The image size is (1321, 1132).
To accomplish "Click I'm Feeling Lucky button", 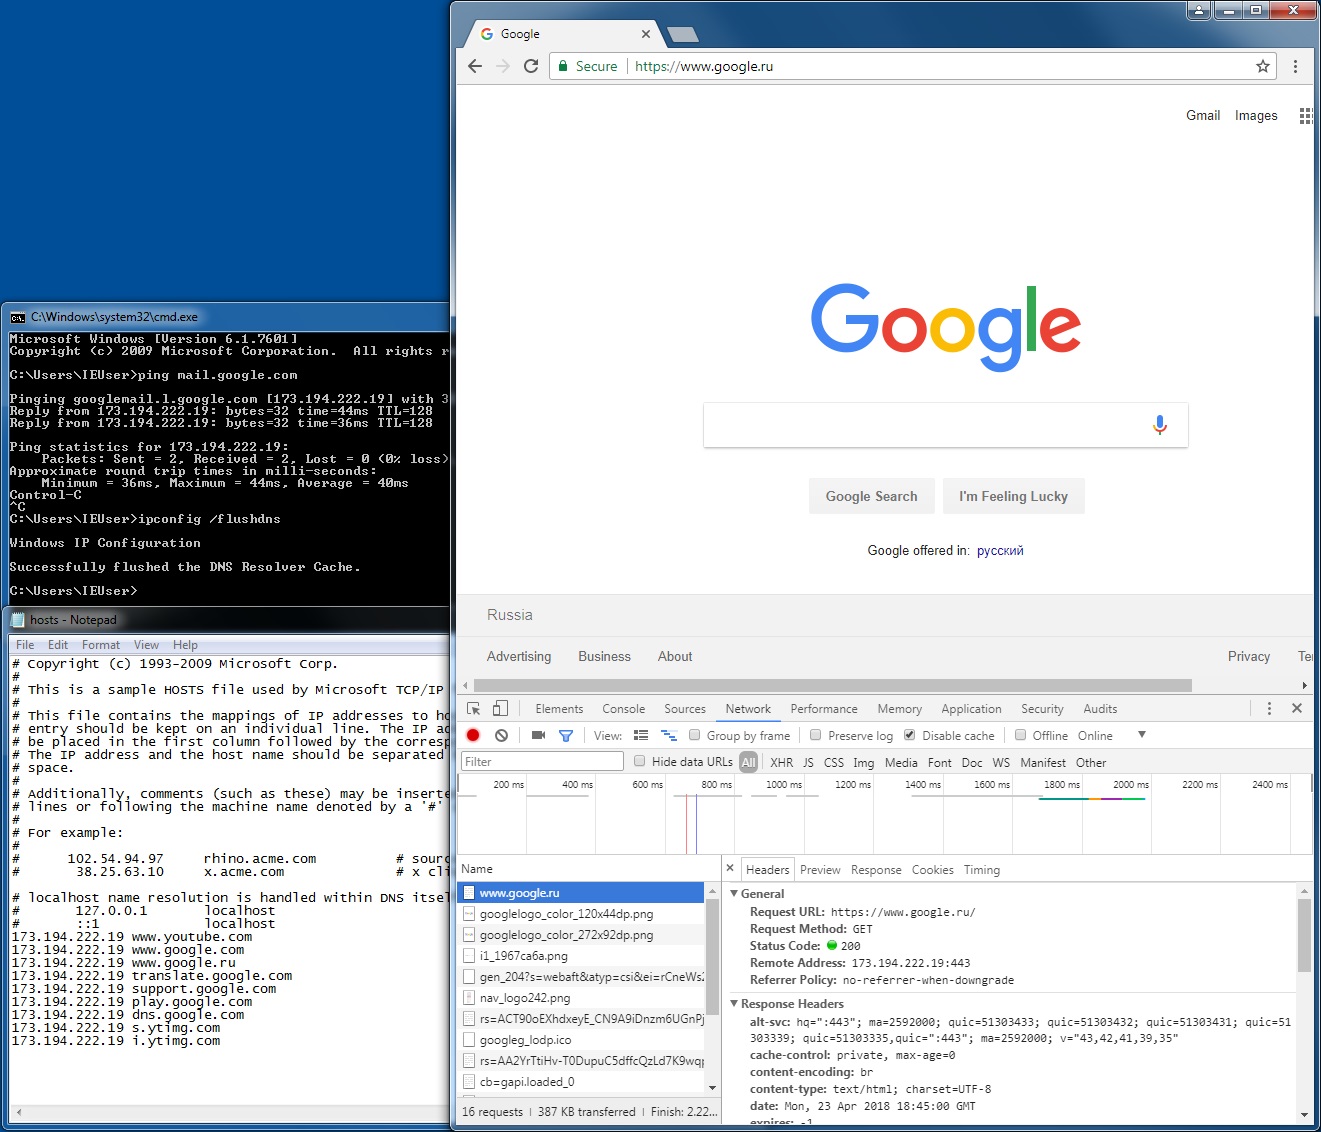I will pyautogui.click(x=1013, y=496).
